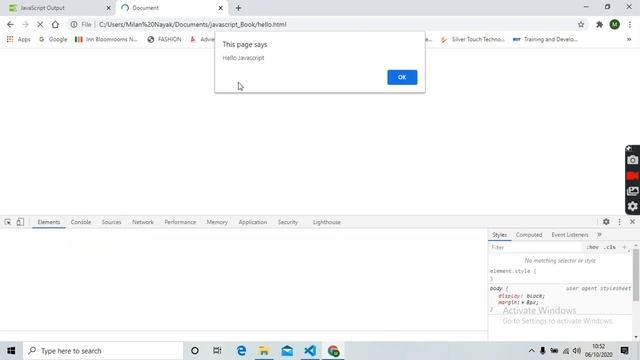Select the Document browser tab
Screen dimensions: 640x360
click(172, 8)
